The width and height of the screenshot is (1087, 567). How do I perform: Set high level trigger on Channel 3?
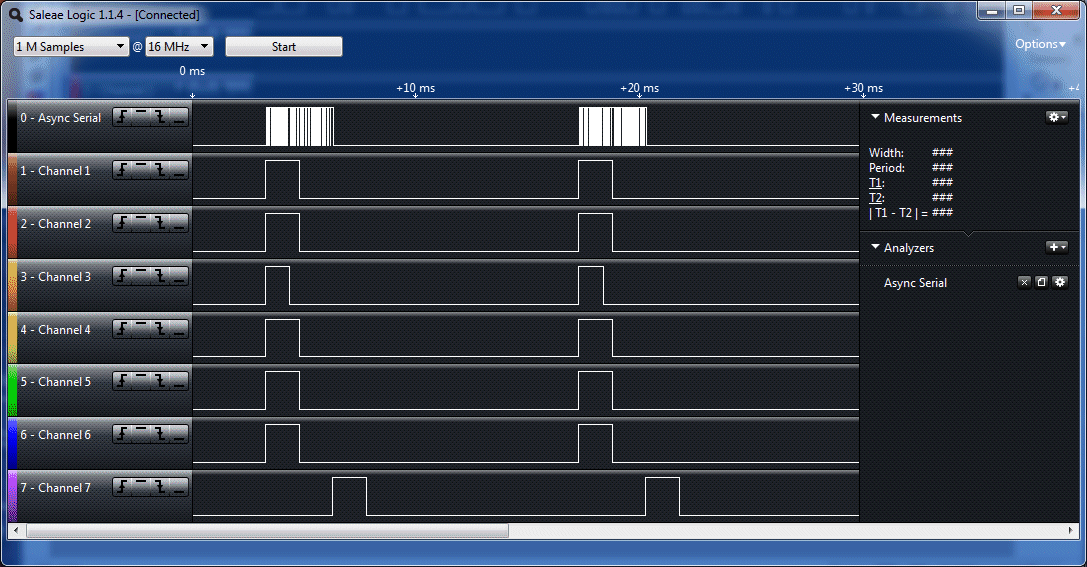pyautogui.click(x=141, y=277)
